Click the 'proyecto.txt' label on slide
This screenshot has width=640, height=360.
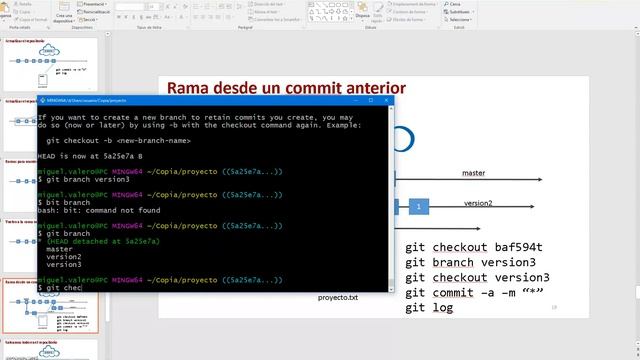pyautogui.click(x=338, y=298)
